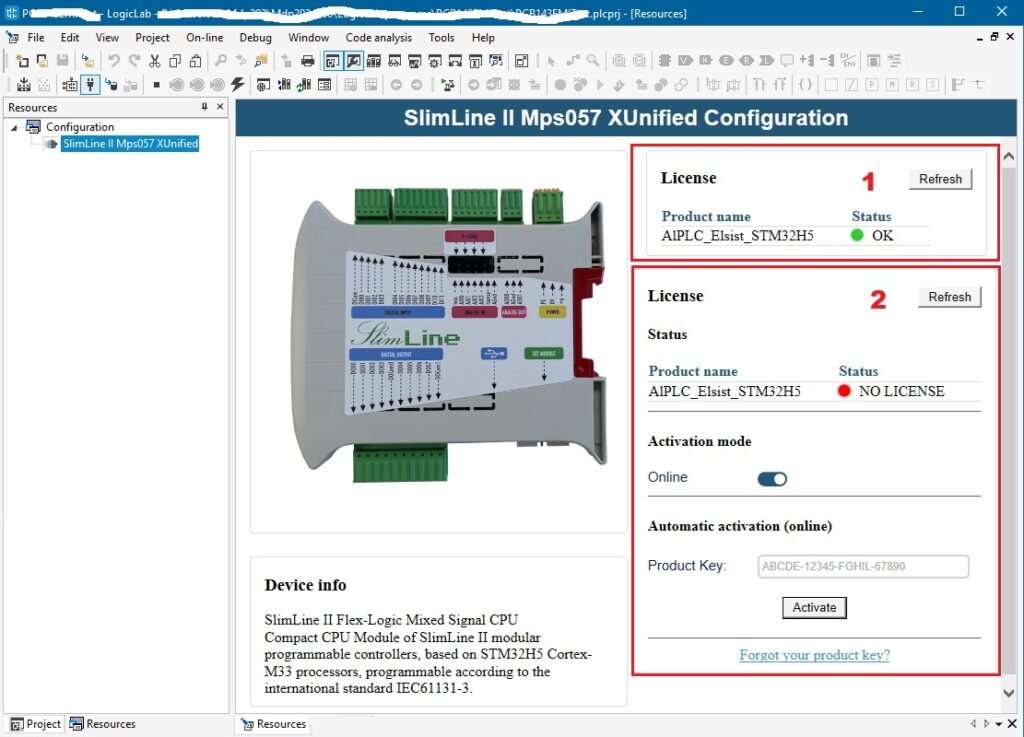Select SlimLine II Mps057 XUnified tree item

point(130,144)
